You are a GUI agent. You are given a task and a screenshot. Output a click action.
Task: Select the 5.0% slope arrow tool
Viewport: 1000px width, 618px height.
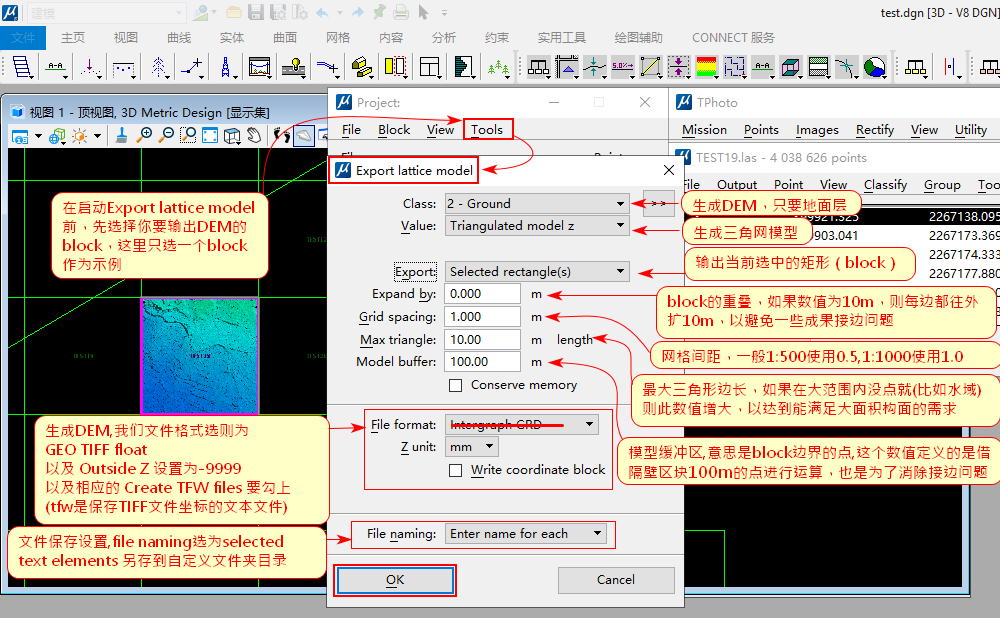622,66
